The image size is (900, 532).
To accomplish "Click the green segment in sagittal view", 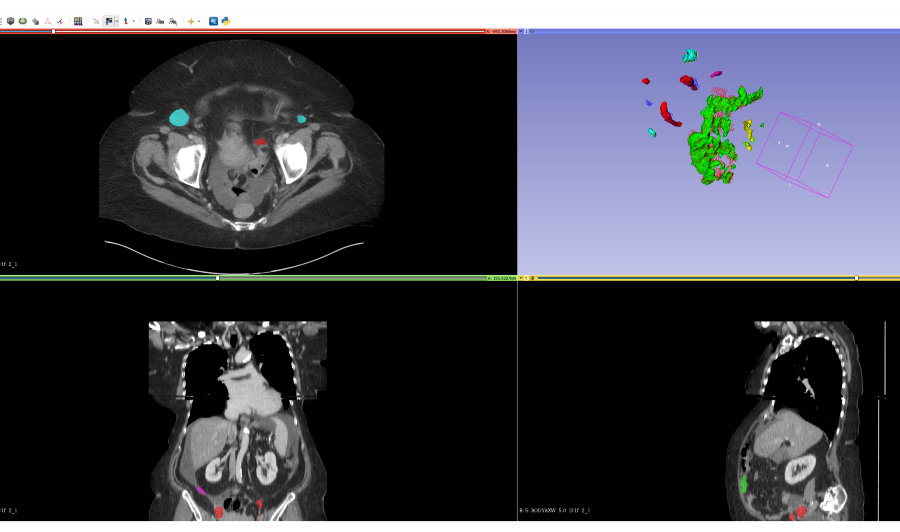I will 743,484.
